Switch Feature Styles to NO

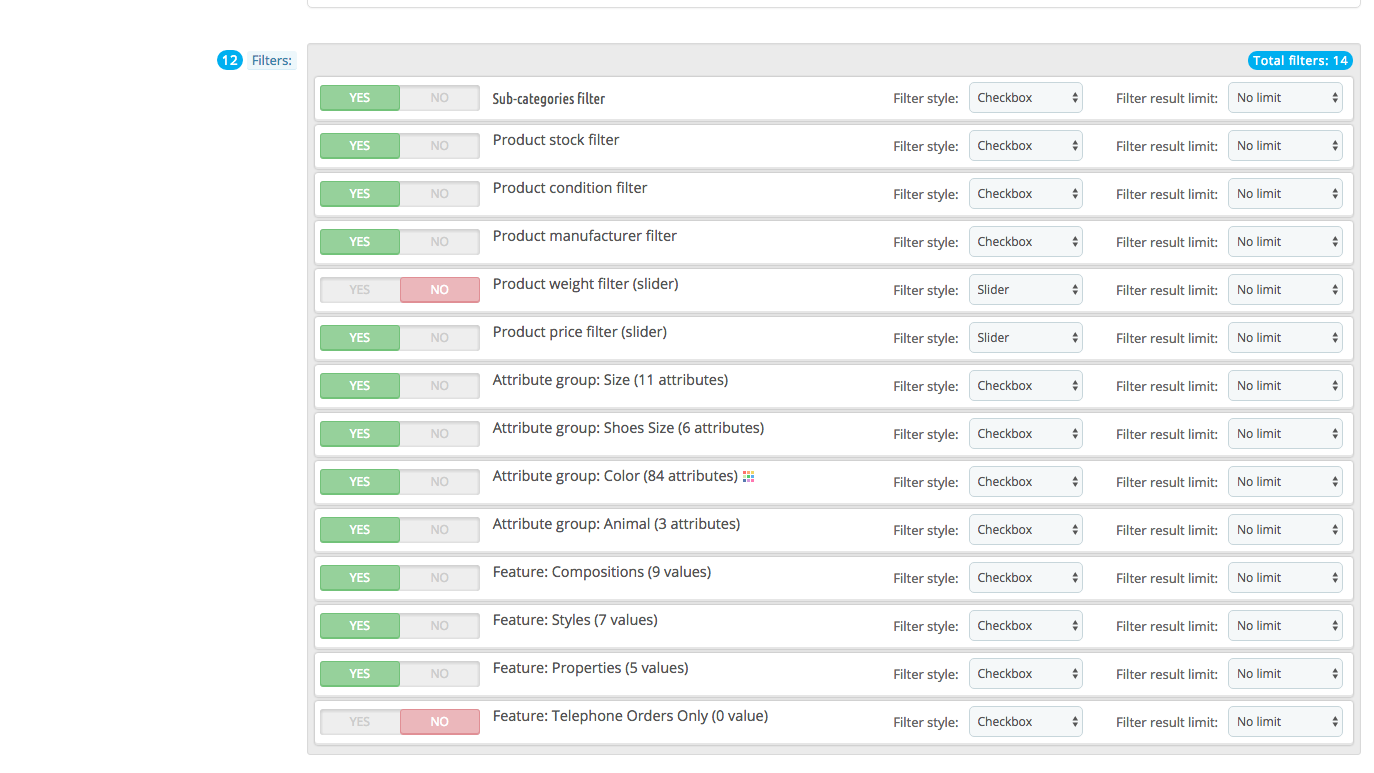(440, 626)
